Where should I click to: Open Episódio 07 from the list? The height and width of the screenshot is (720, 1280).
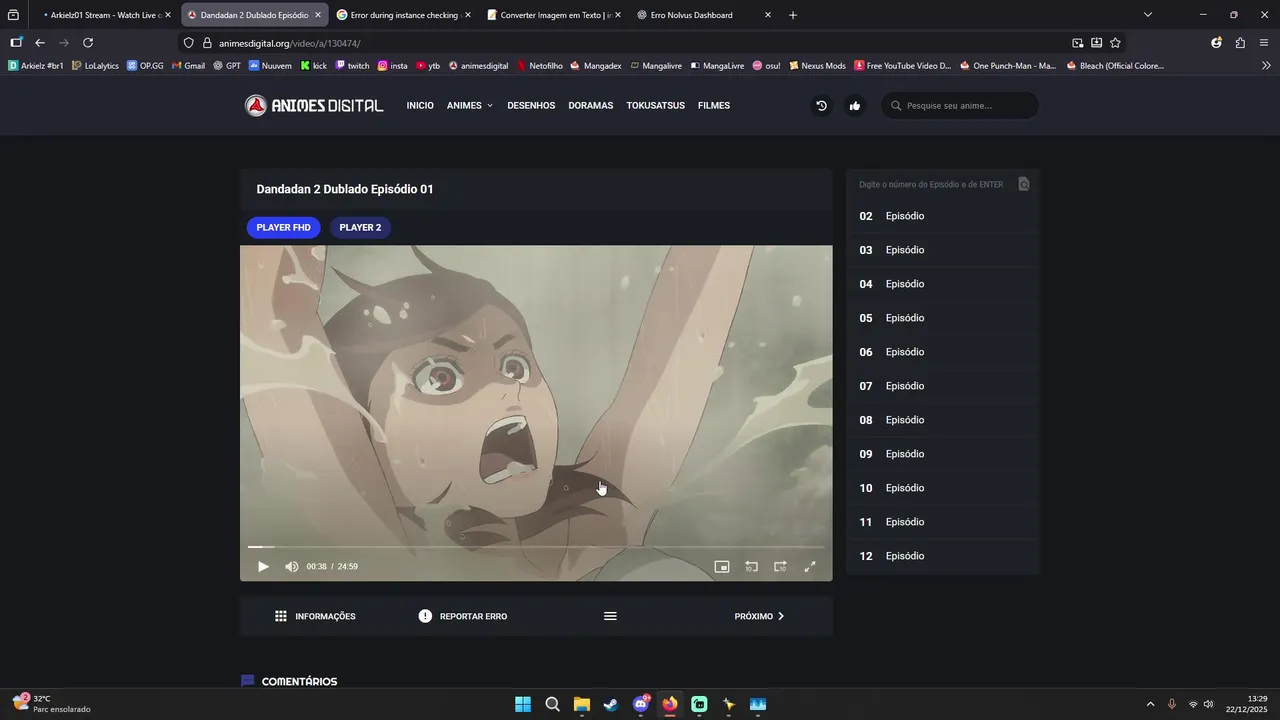(943, 386)
